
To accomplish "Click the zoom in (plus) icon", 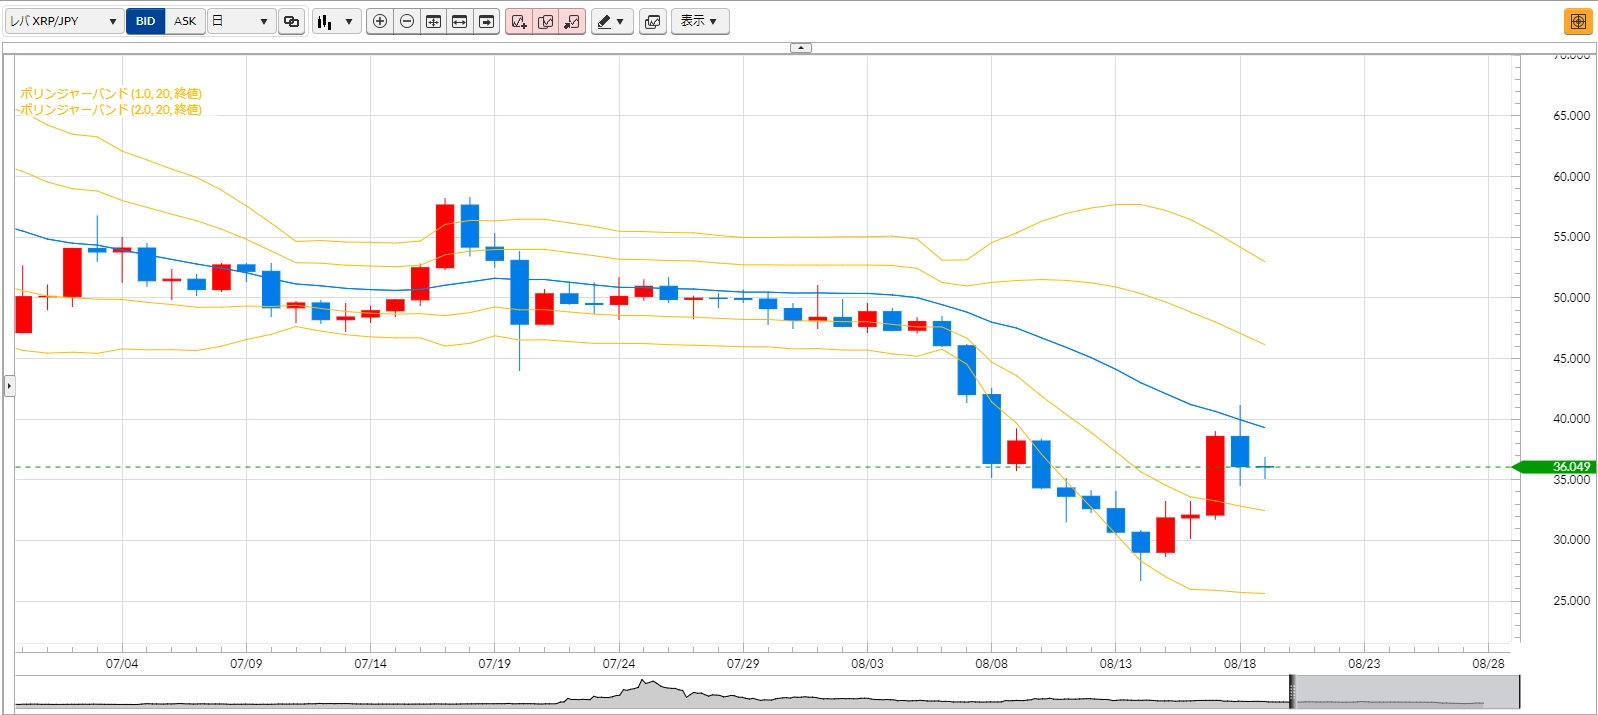I will tap(380, 21).
